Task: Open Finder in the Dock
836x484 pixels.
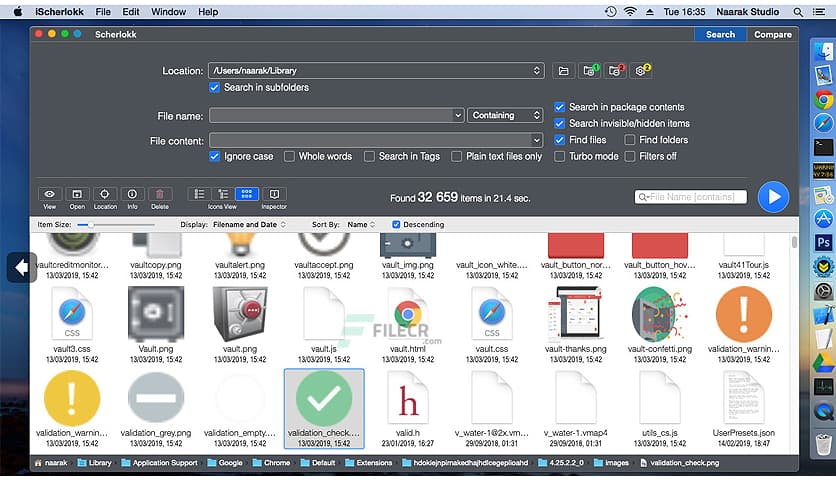Action: coord(824,51)
